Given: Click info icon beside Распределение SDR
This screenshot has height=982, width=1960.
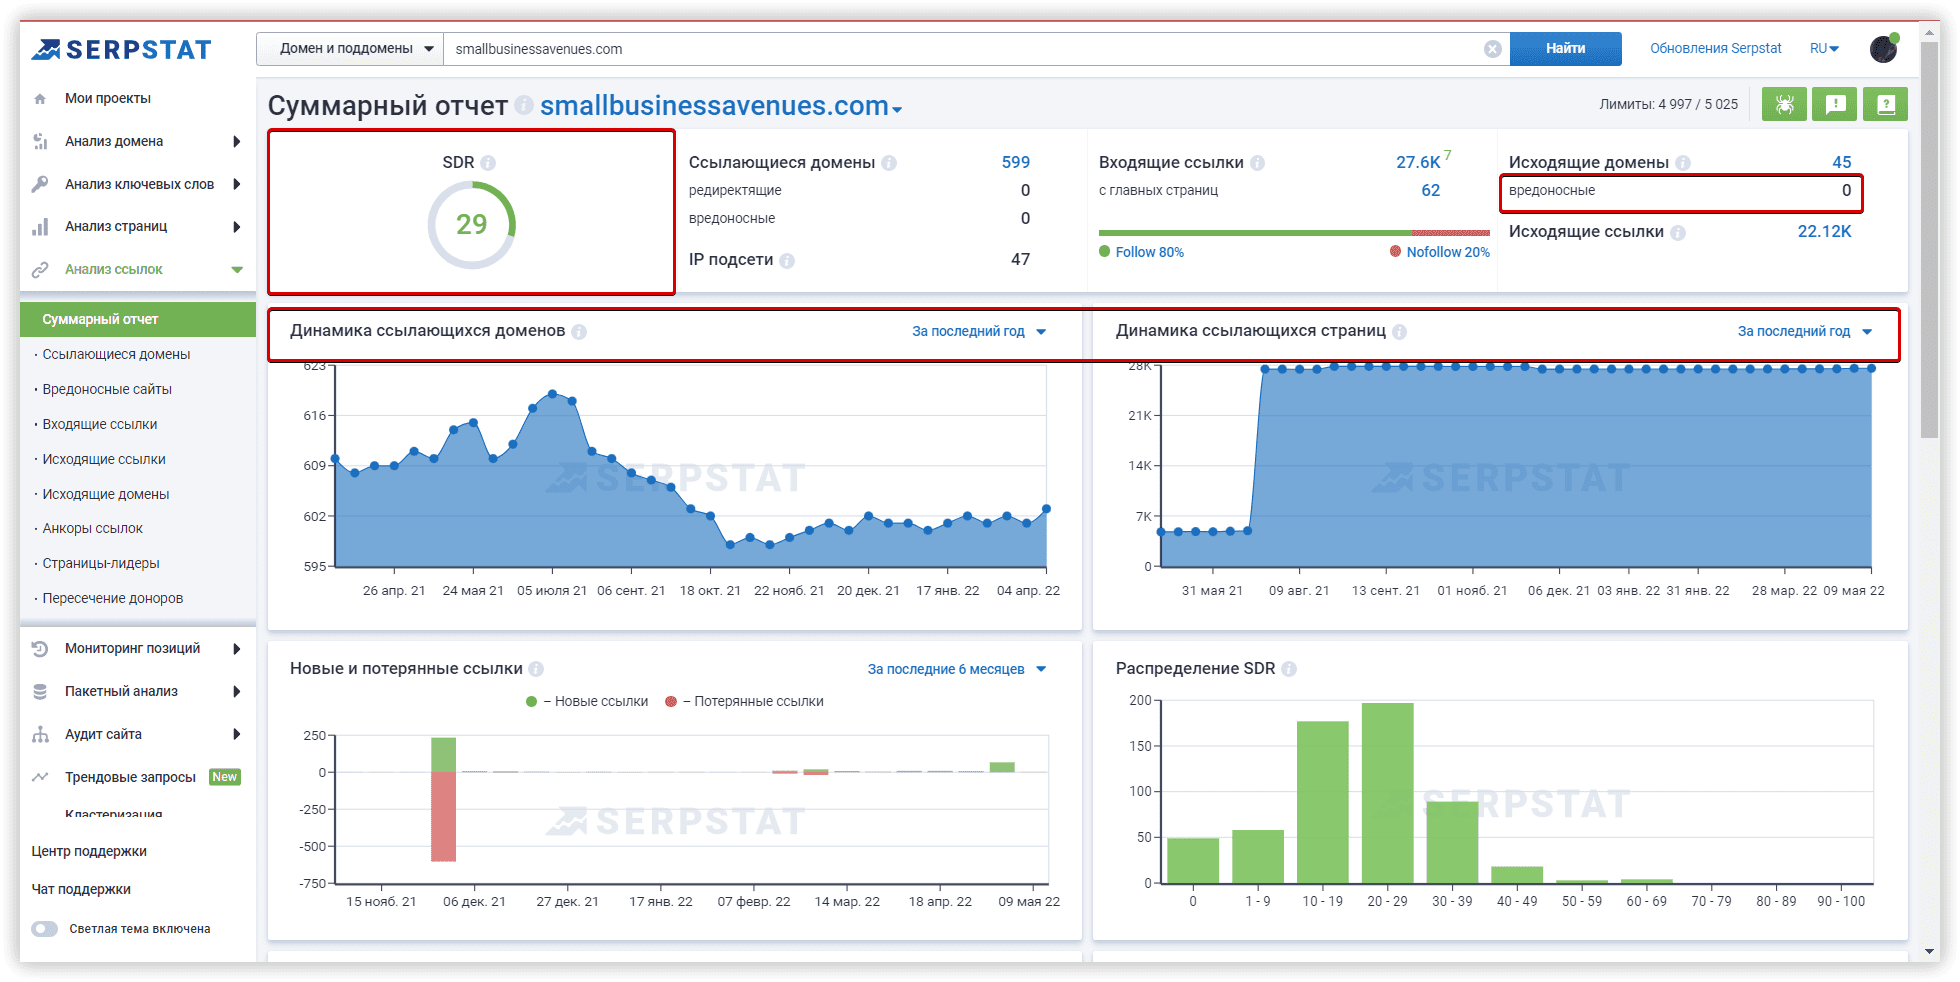Looking at the screenshot, I should pyautogui.click(x=1289, y=669).
